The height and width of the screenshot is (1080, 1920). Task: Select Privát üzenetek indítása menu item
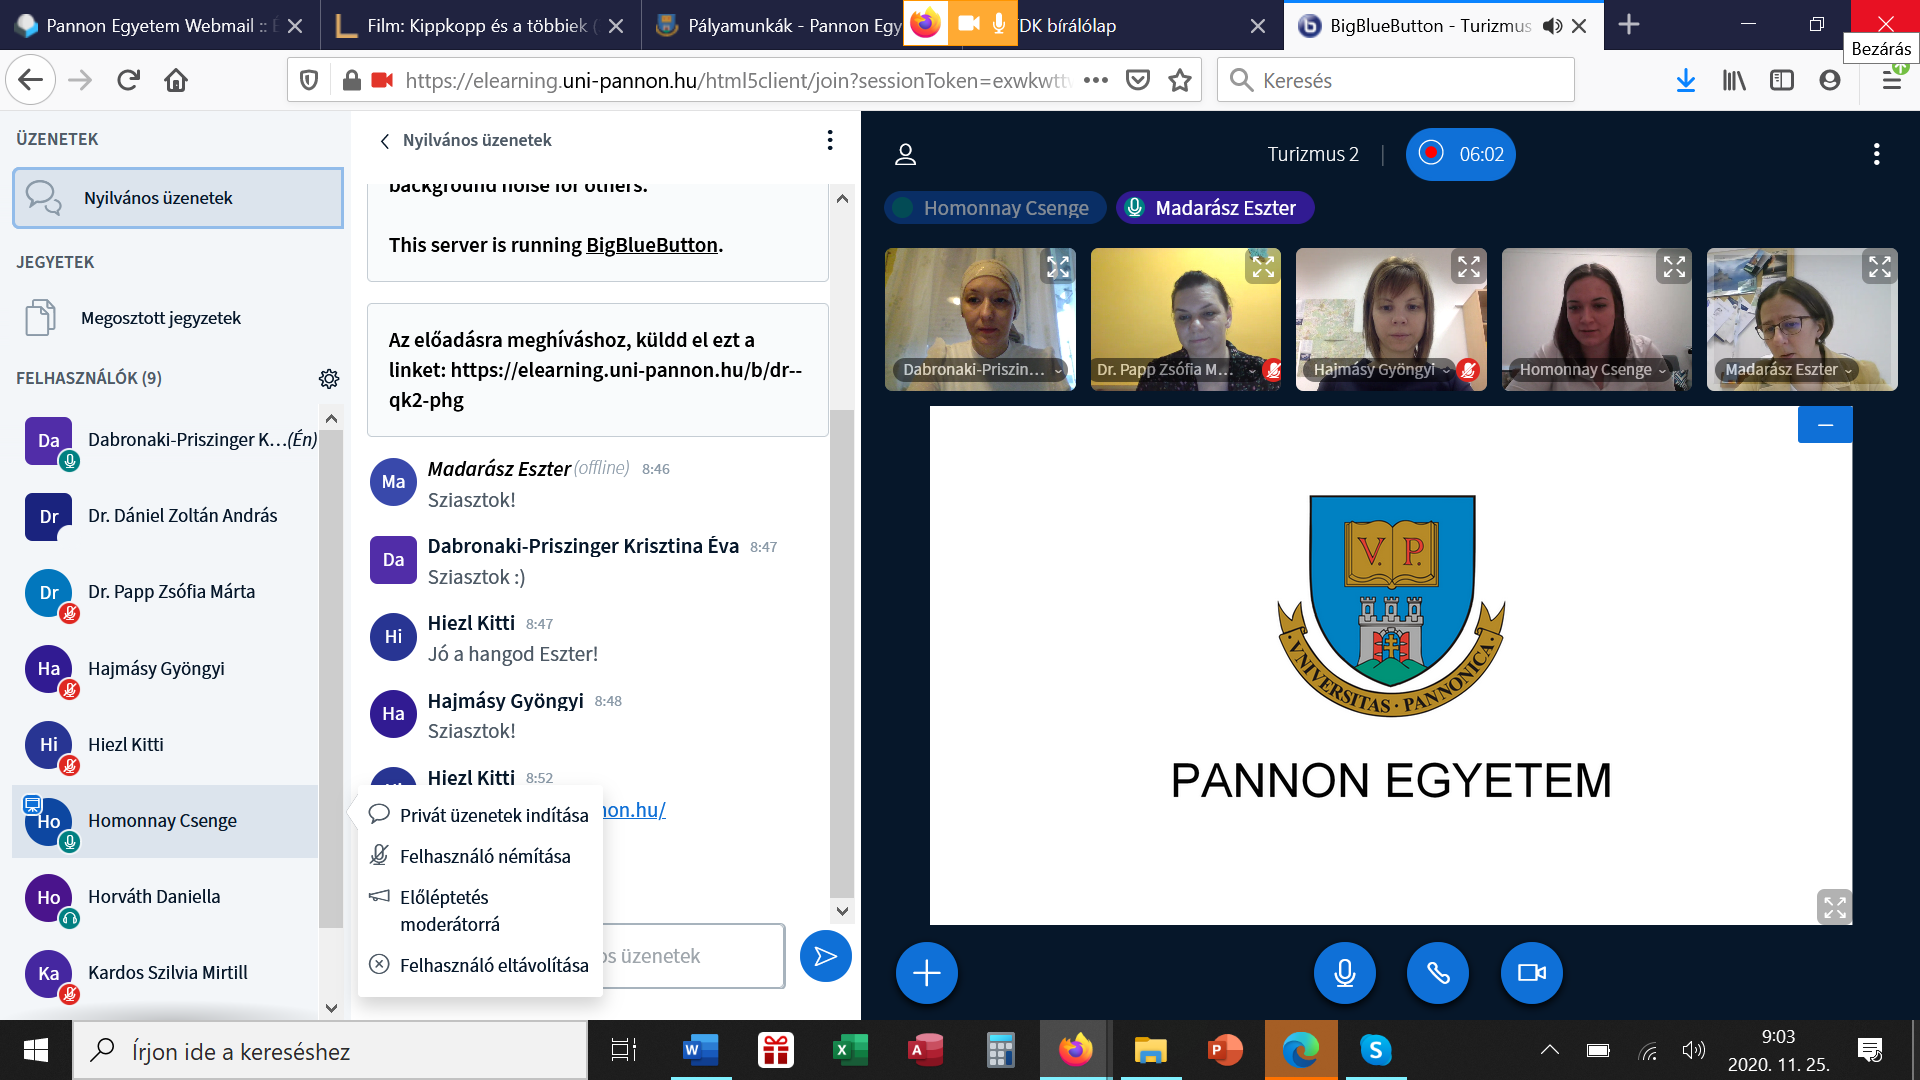tap(493, 815)
